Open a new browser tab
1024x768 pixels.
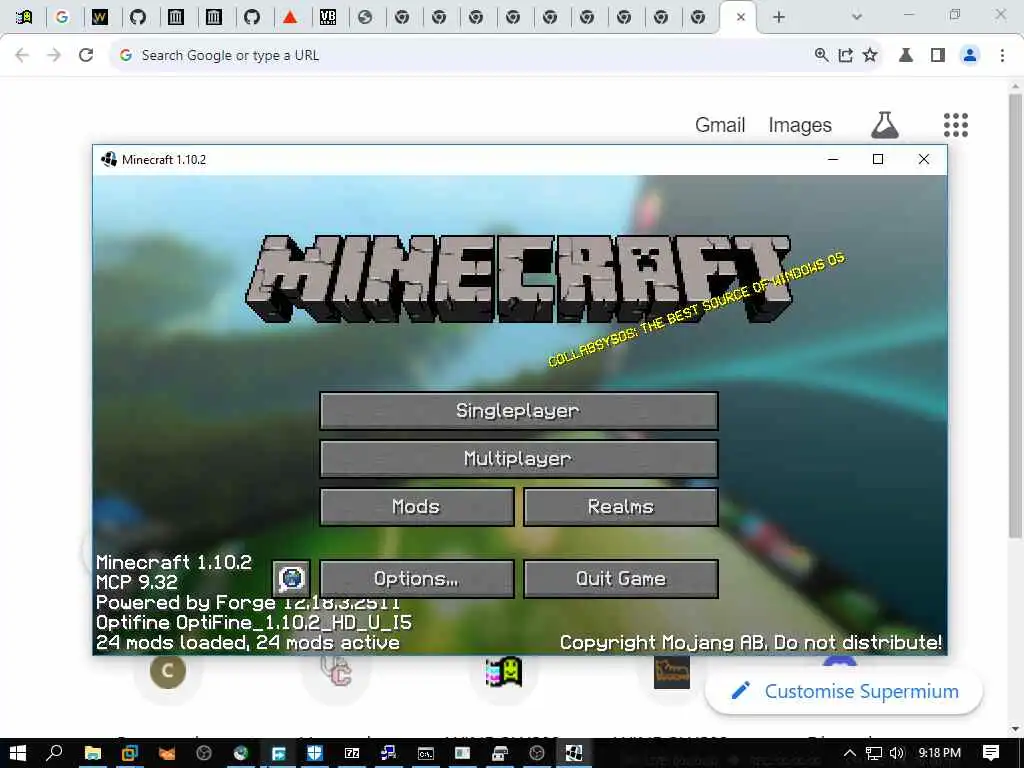[x=778, y=17]
